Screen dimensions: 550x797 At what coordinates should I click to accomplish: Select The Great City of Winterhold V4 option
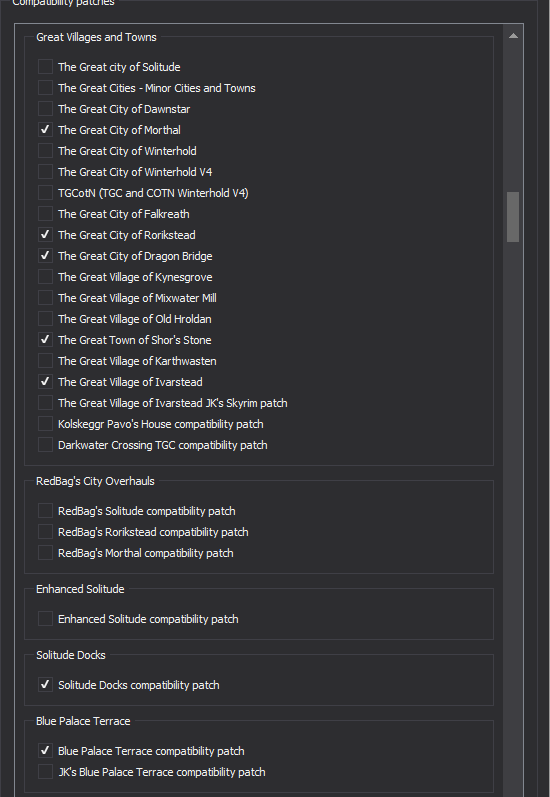(45, 172)
